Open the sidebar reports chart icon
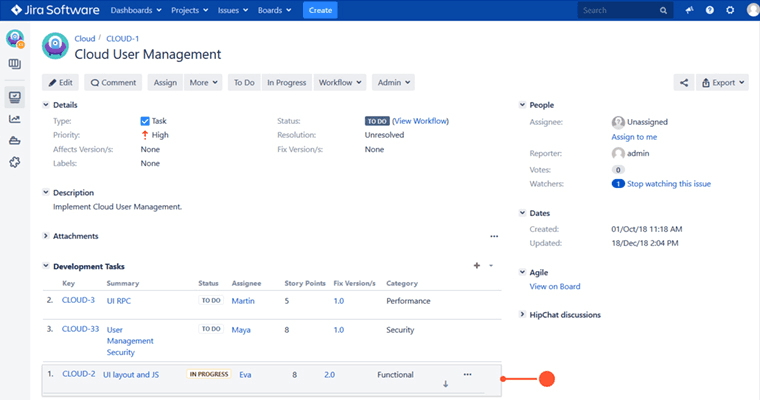 [15, 119]
